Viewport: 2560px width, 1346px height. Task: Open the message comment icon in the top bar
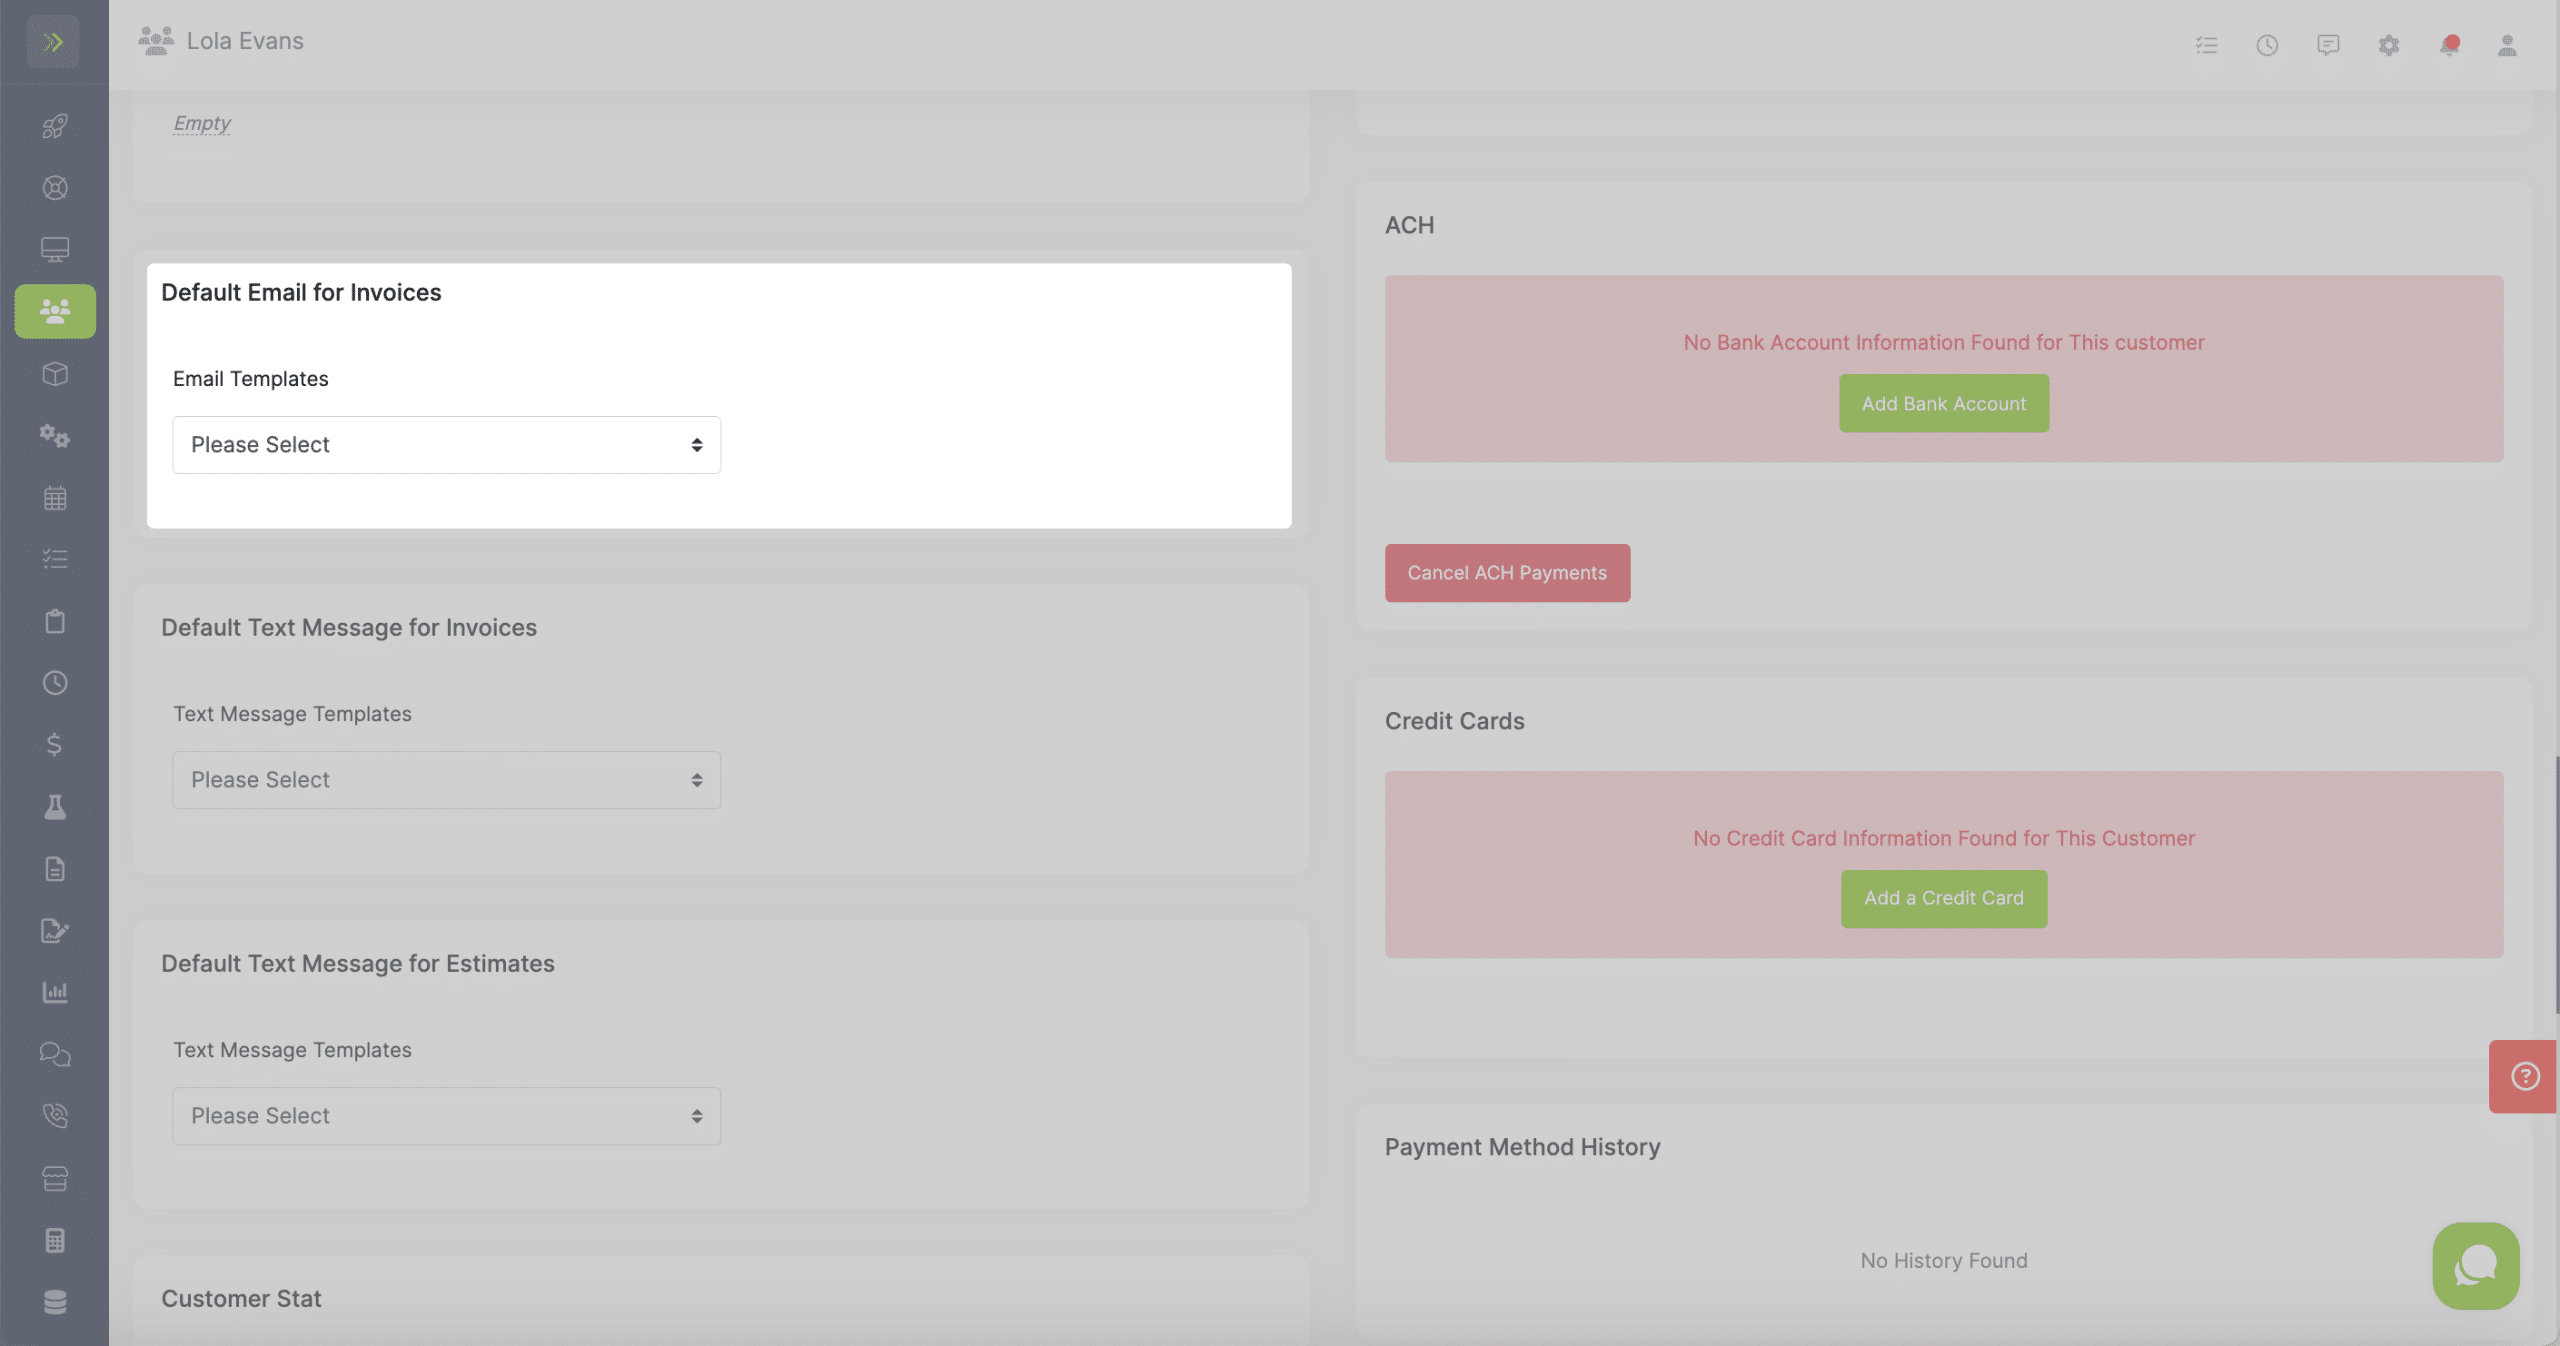(2328, 45)
